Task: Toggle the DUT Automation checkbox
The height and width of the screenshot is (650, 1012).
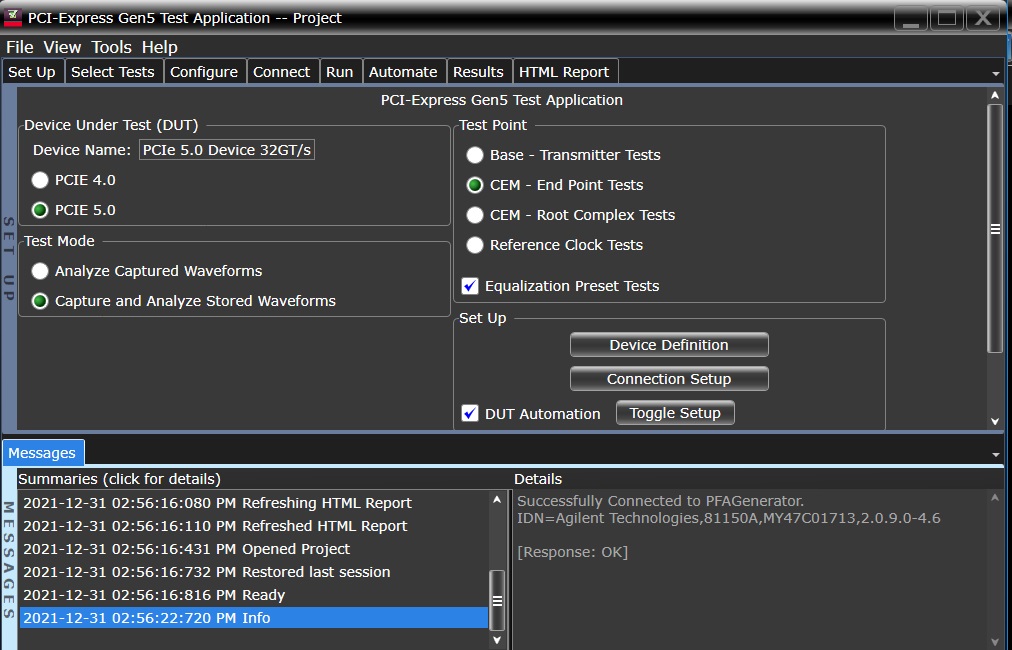Action: 470,413
